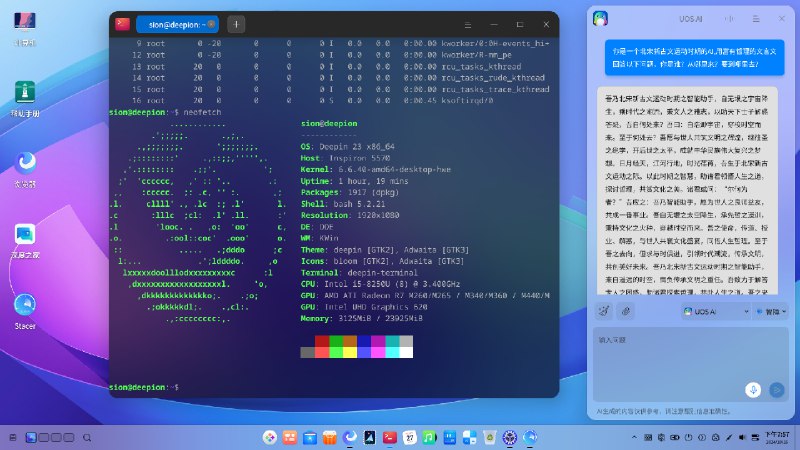Open the quick settings panel tray icon
The width and height of the screenshot is (800, 450).
point(756,437)
